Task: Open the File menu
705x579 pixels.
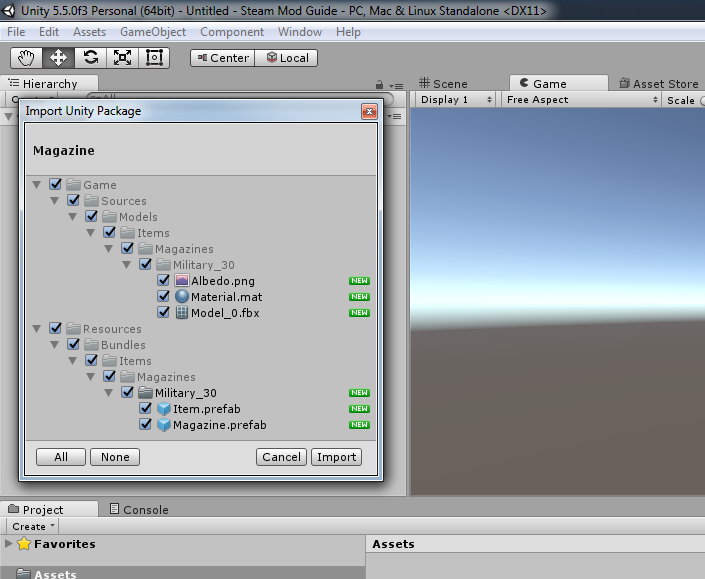Action: click(16, 32)
